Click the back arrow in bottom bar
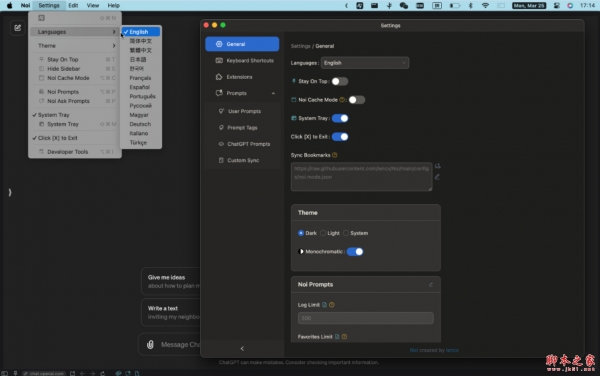The height and width of the screenshot is (376, 600). pyautogui.click(x=82, y=373)
